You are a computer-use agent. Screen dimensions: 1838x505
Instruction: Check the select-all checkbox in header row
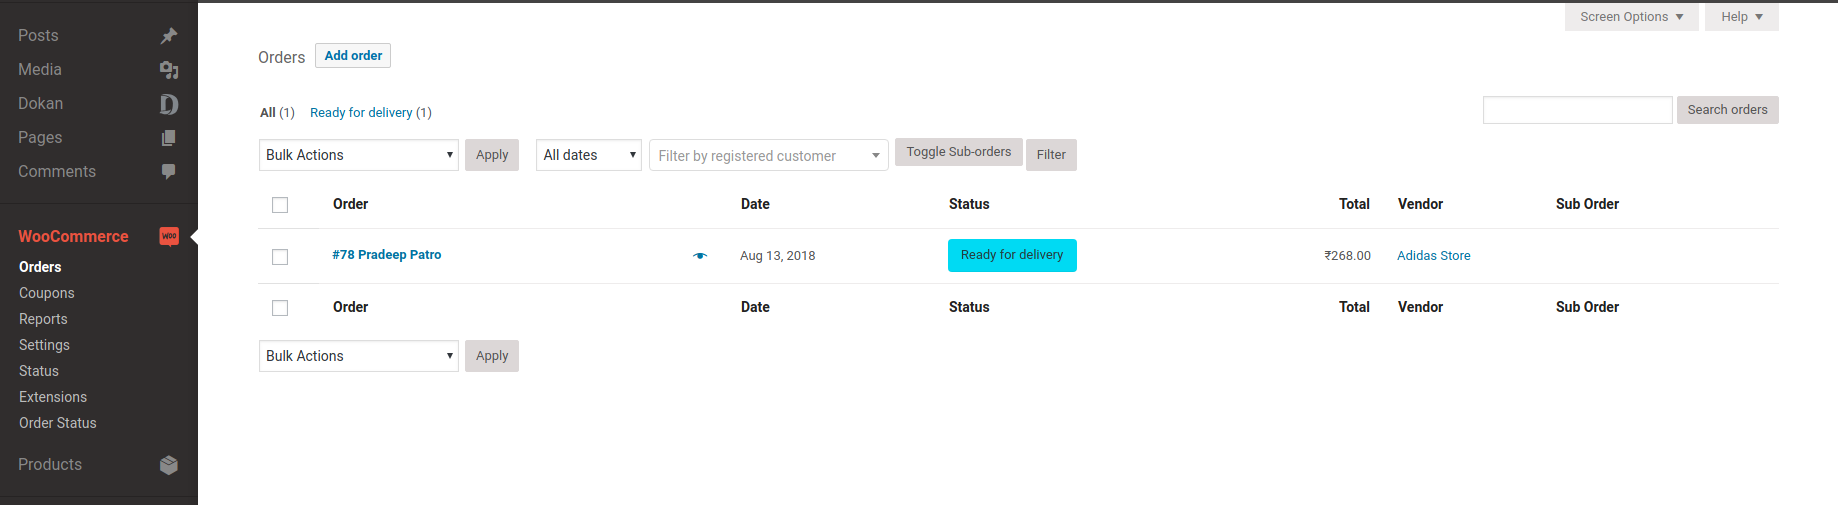click(280, 205)
